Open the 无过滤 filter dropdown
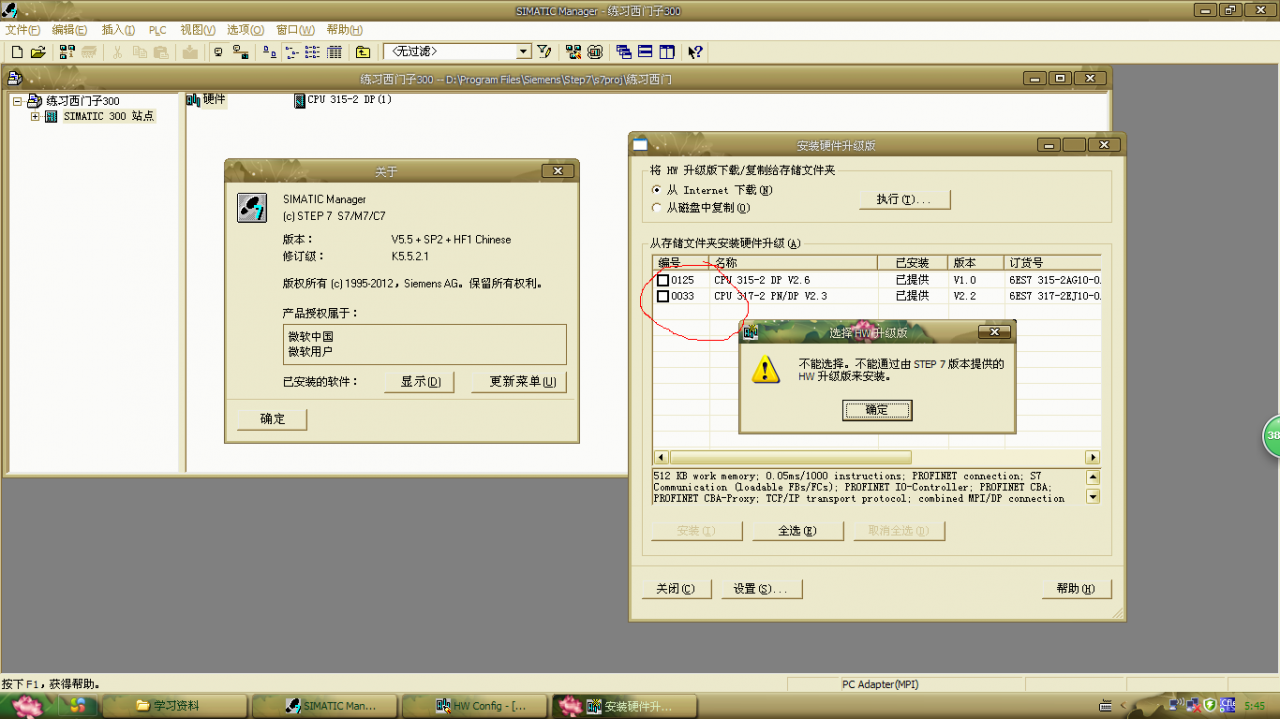Viewport: 1280px width, 719px height. (x=524, y=52)
